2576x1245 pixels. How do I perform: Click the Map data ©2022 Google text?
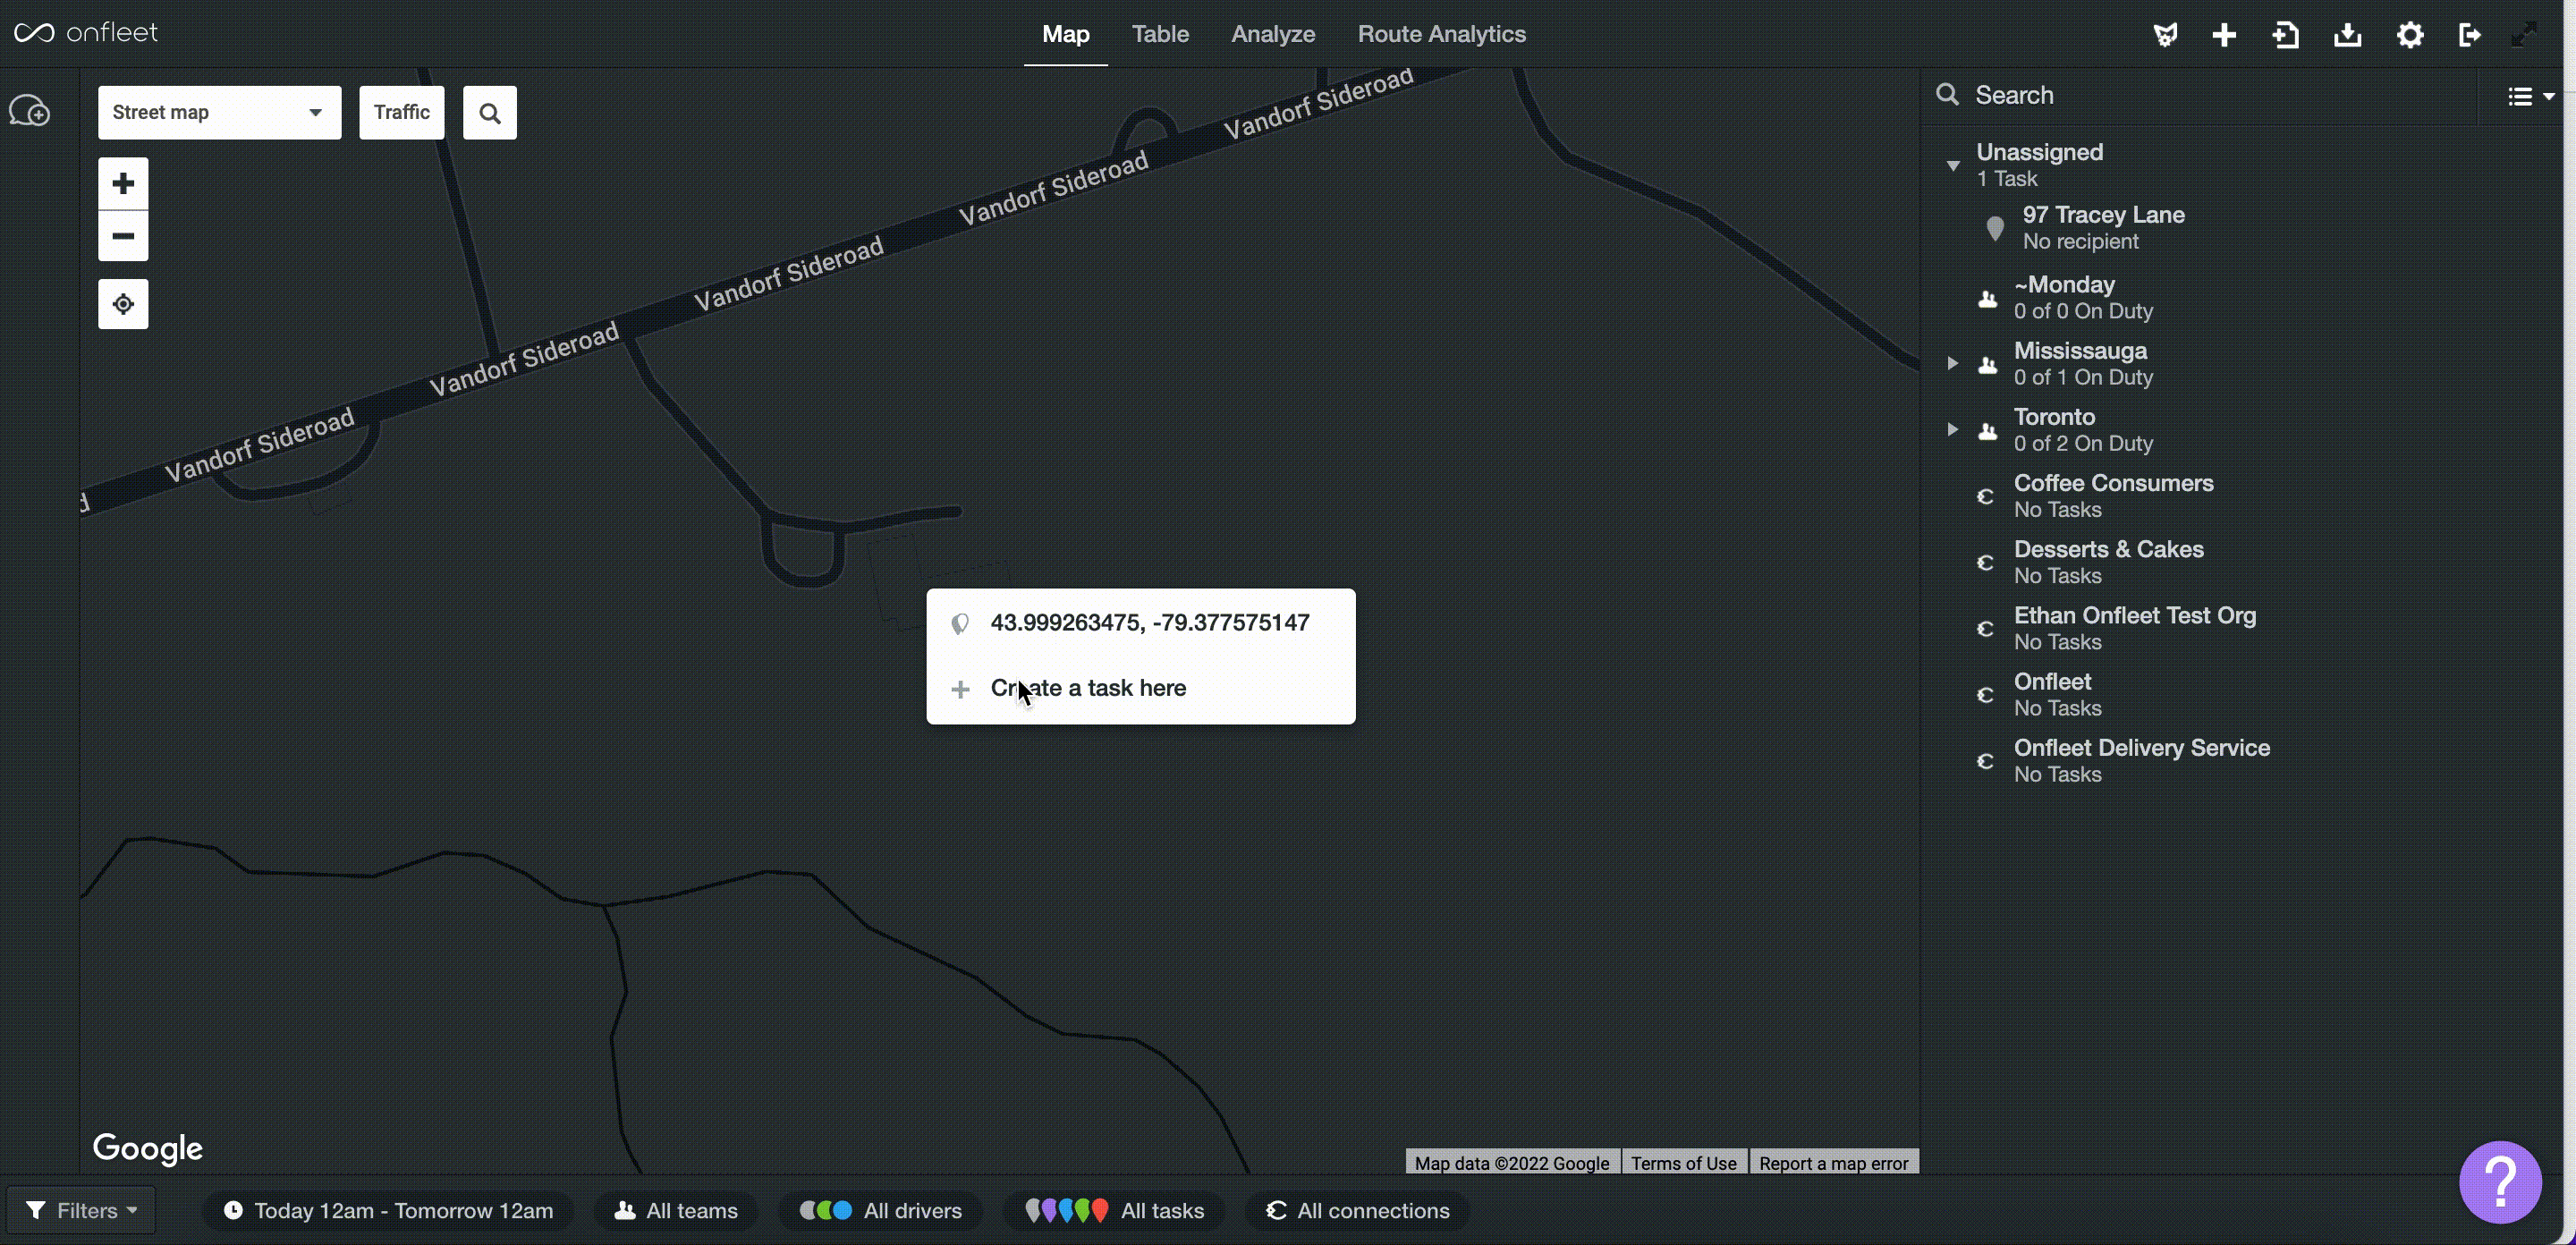tap(1512, 1163)
